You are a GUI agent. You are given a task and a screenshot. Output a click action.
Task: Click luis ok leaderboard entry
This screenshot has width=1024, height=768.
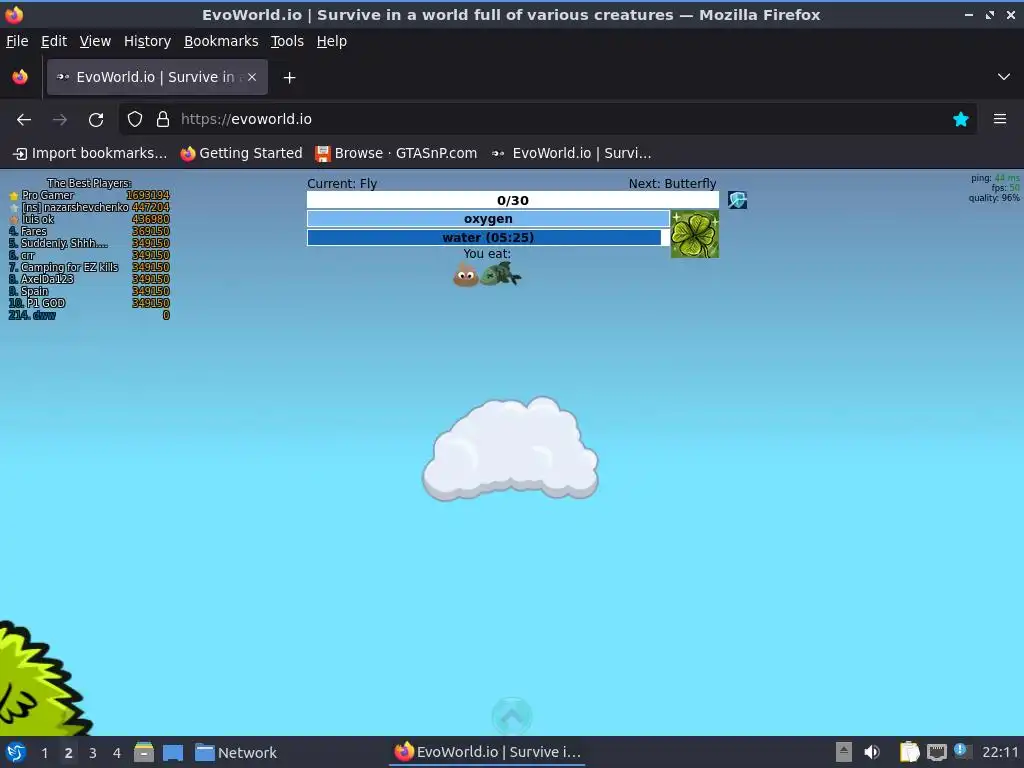click(89, 219)
